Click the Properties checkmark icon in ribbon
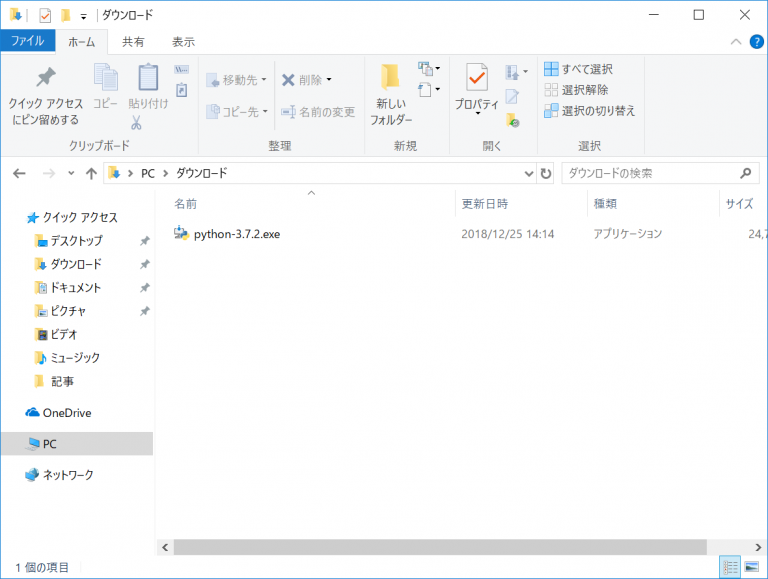This screenshot has width=768, height=579. point(477,77)
